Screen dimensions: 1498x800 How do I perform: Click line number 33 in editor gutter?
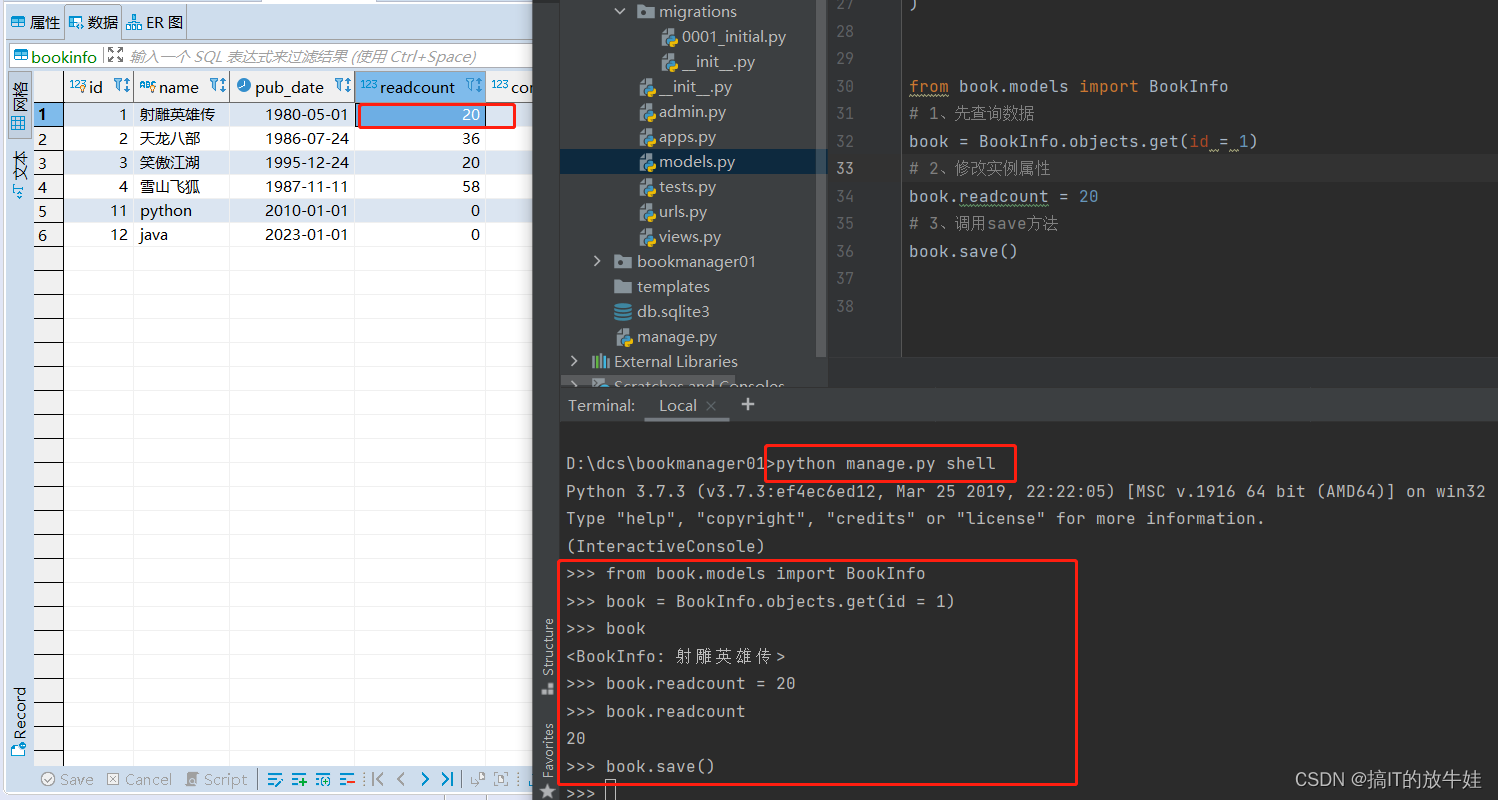844,168
